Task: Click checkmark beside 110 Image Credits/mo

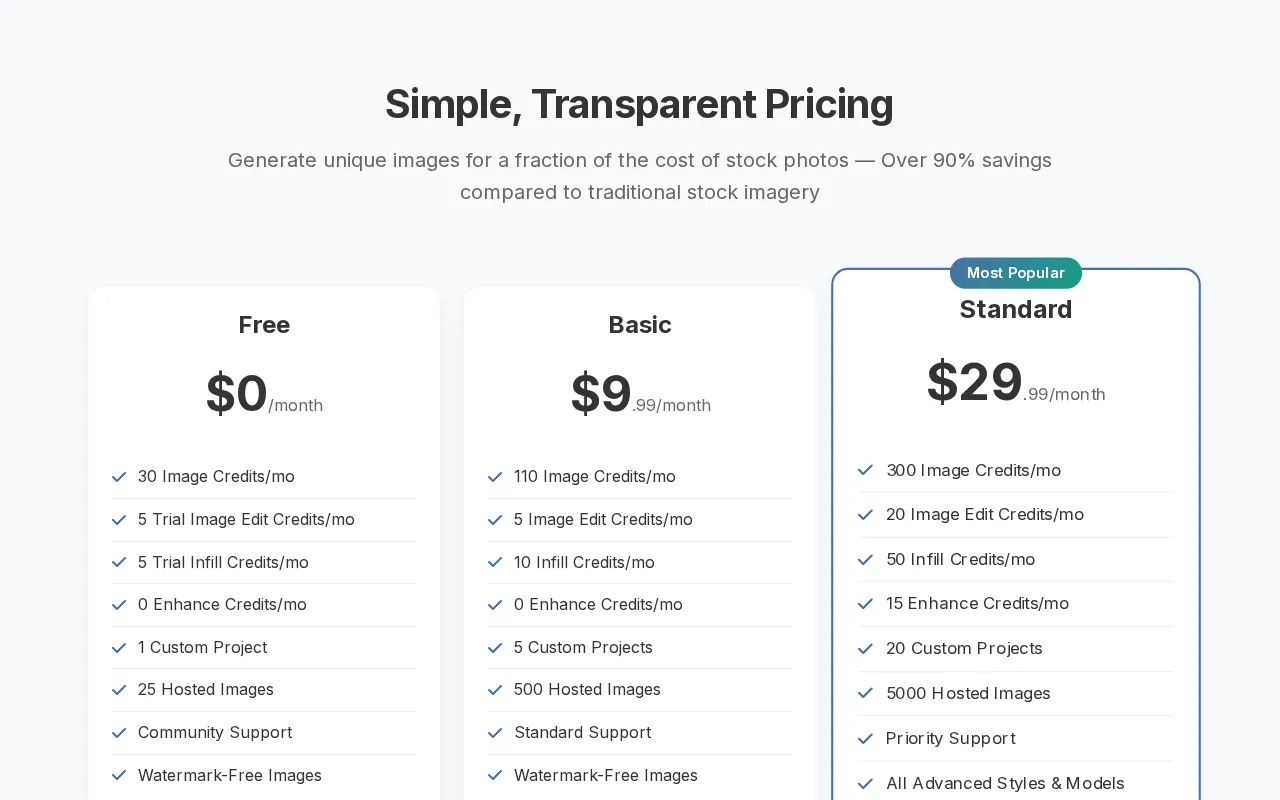Action: point(495,477)
